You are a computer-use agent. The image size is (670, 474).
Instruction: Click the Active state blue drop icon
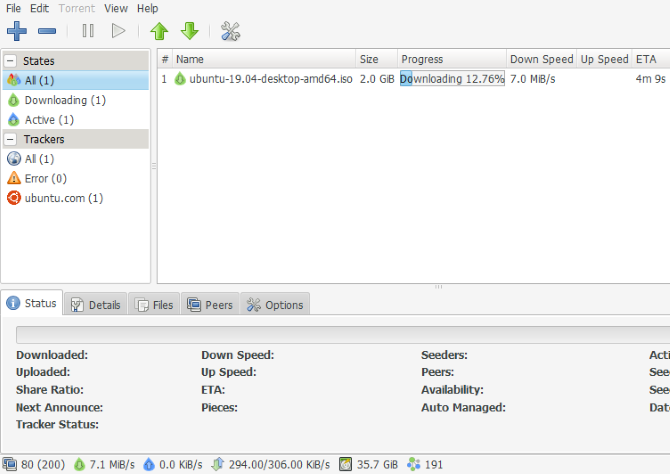(14, 120)
